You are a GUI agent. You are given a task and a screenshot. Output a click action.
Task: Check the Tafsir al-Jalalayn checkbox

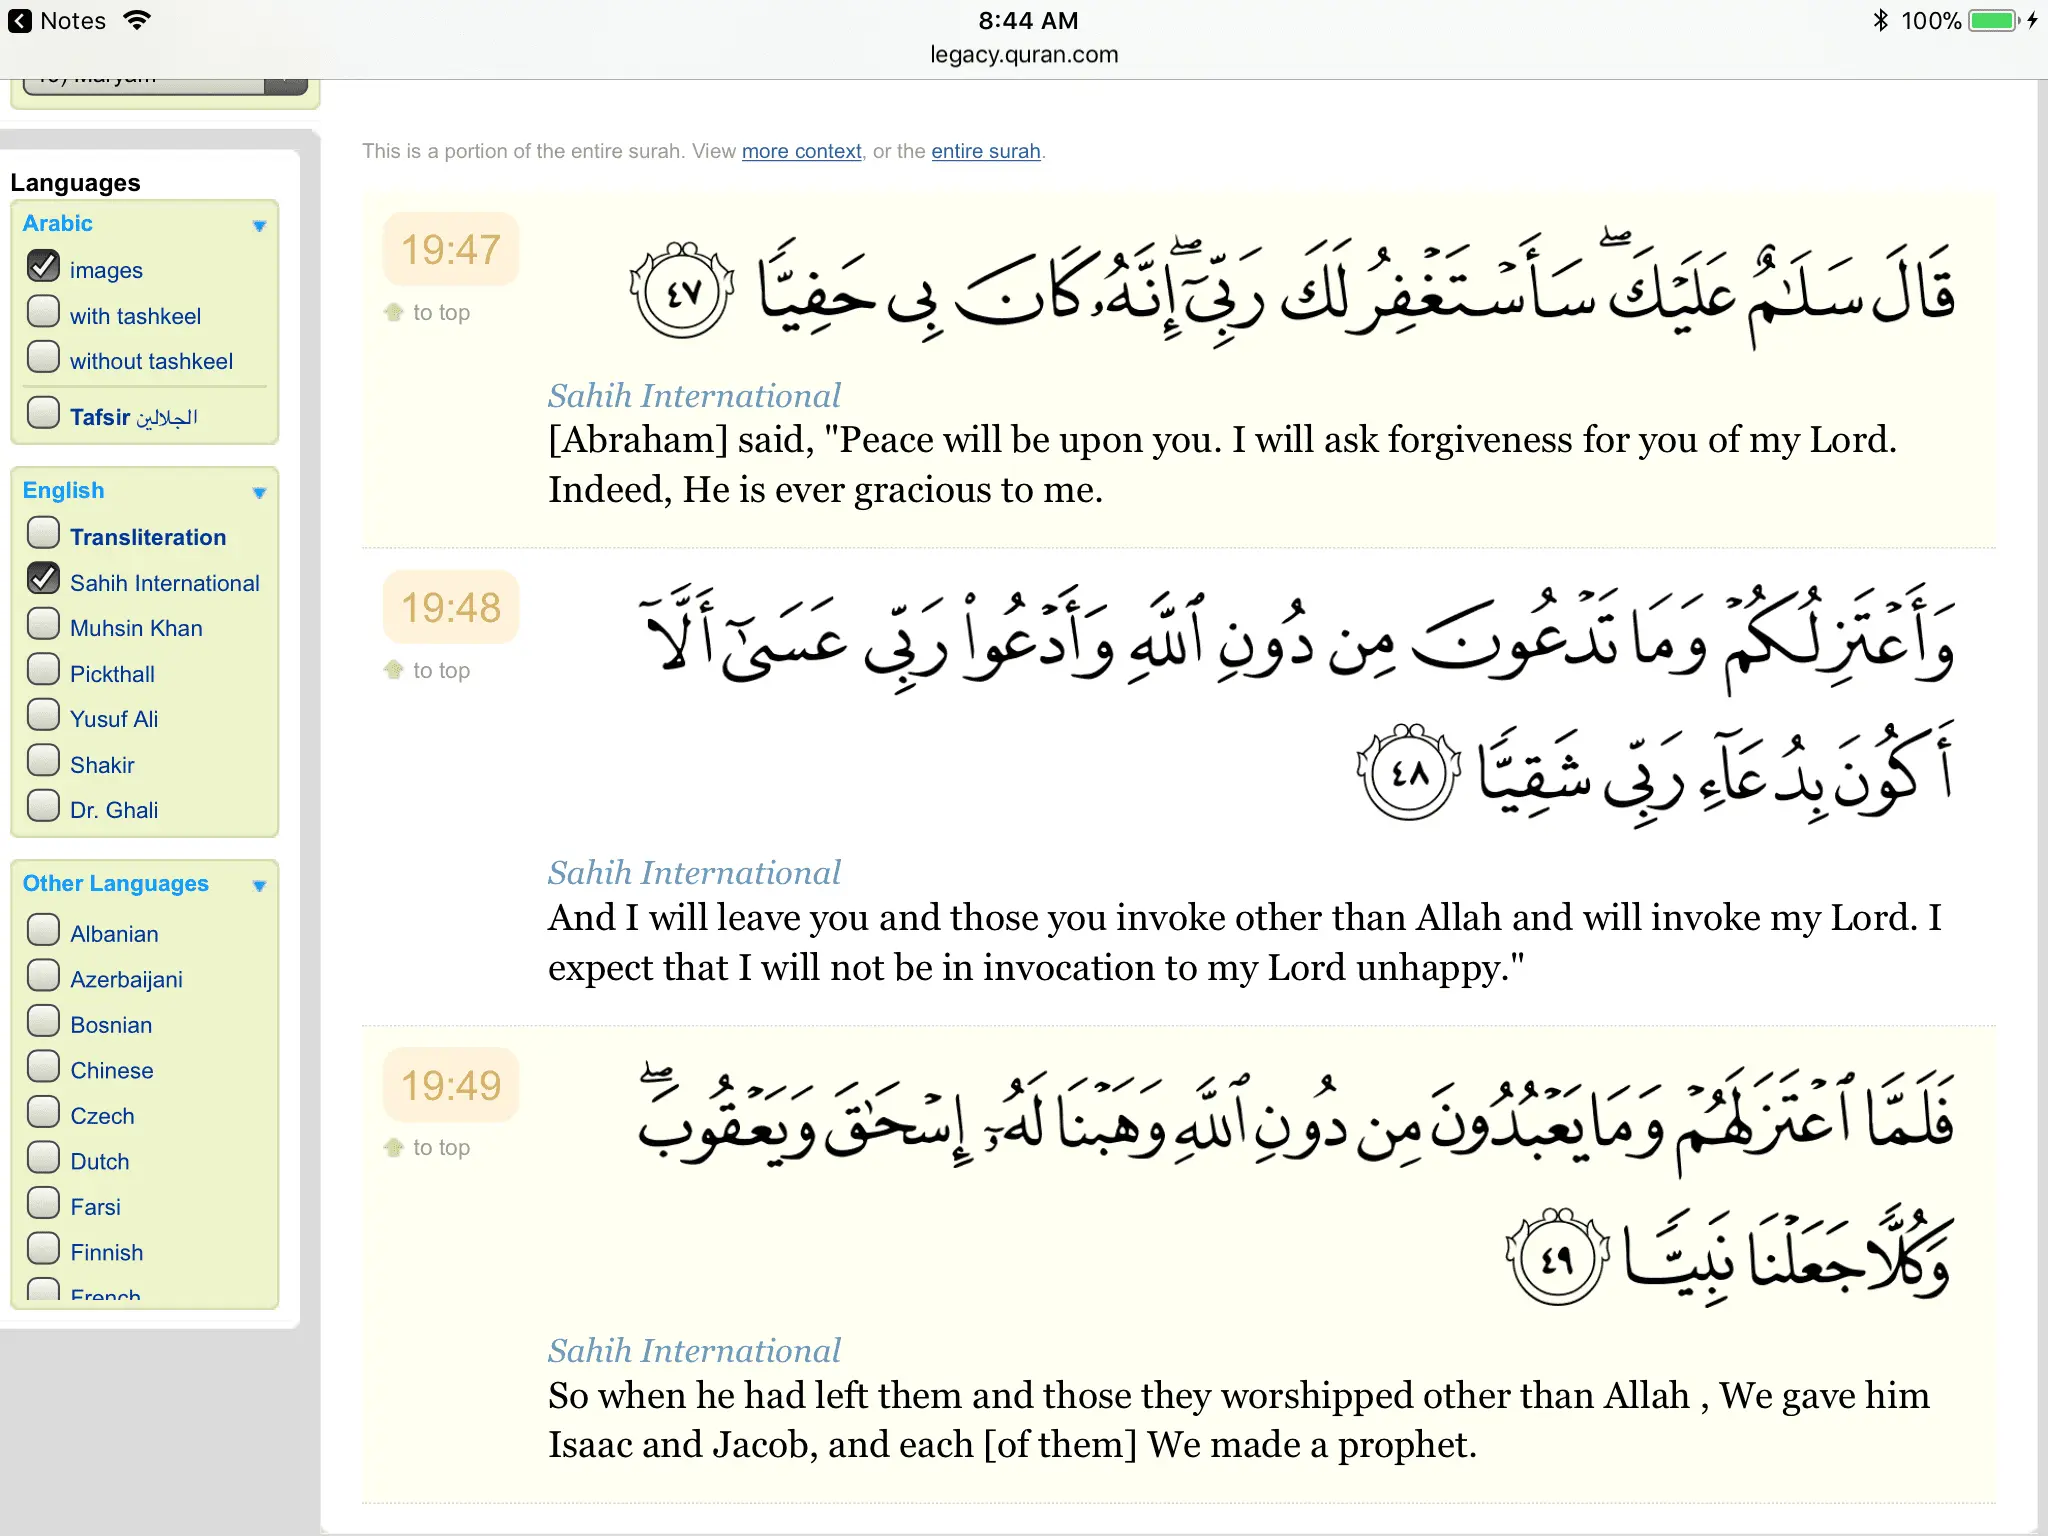43,413
